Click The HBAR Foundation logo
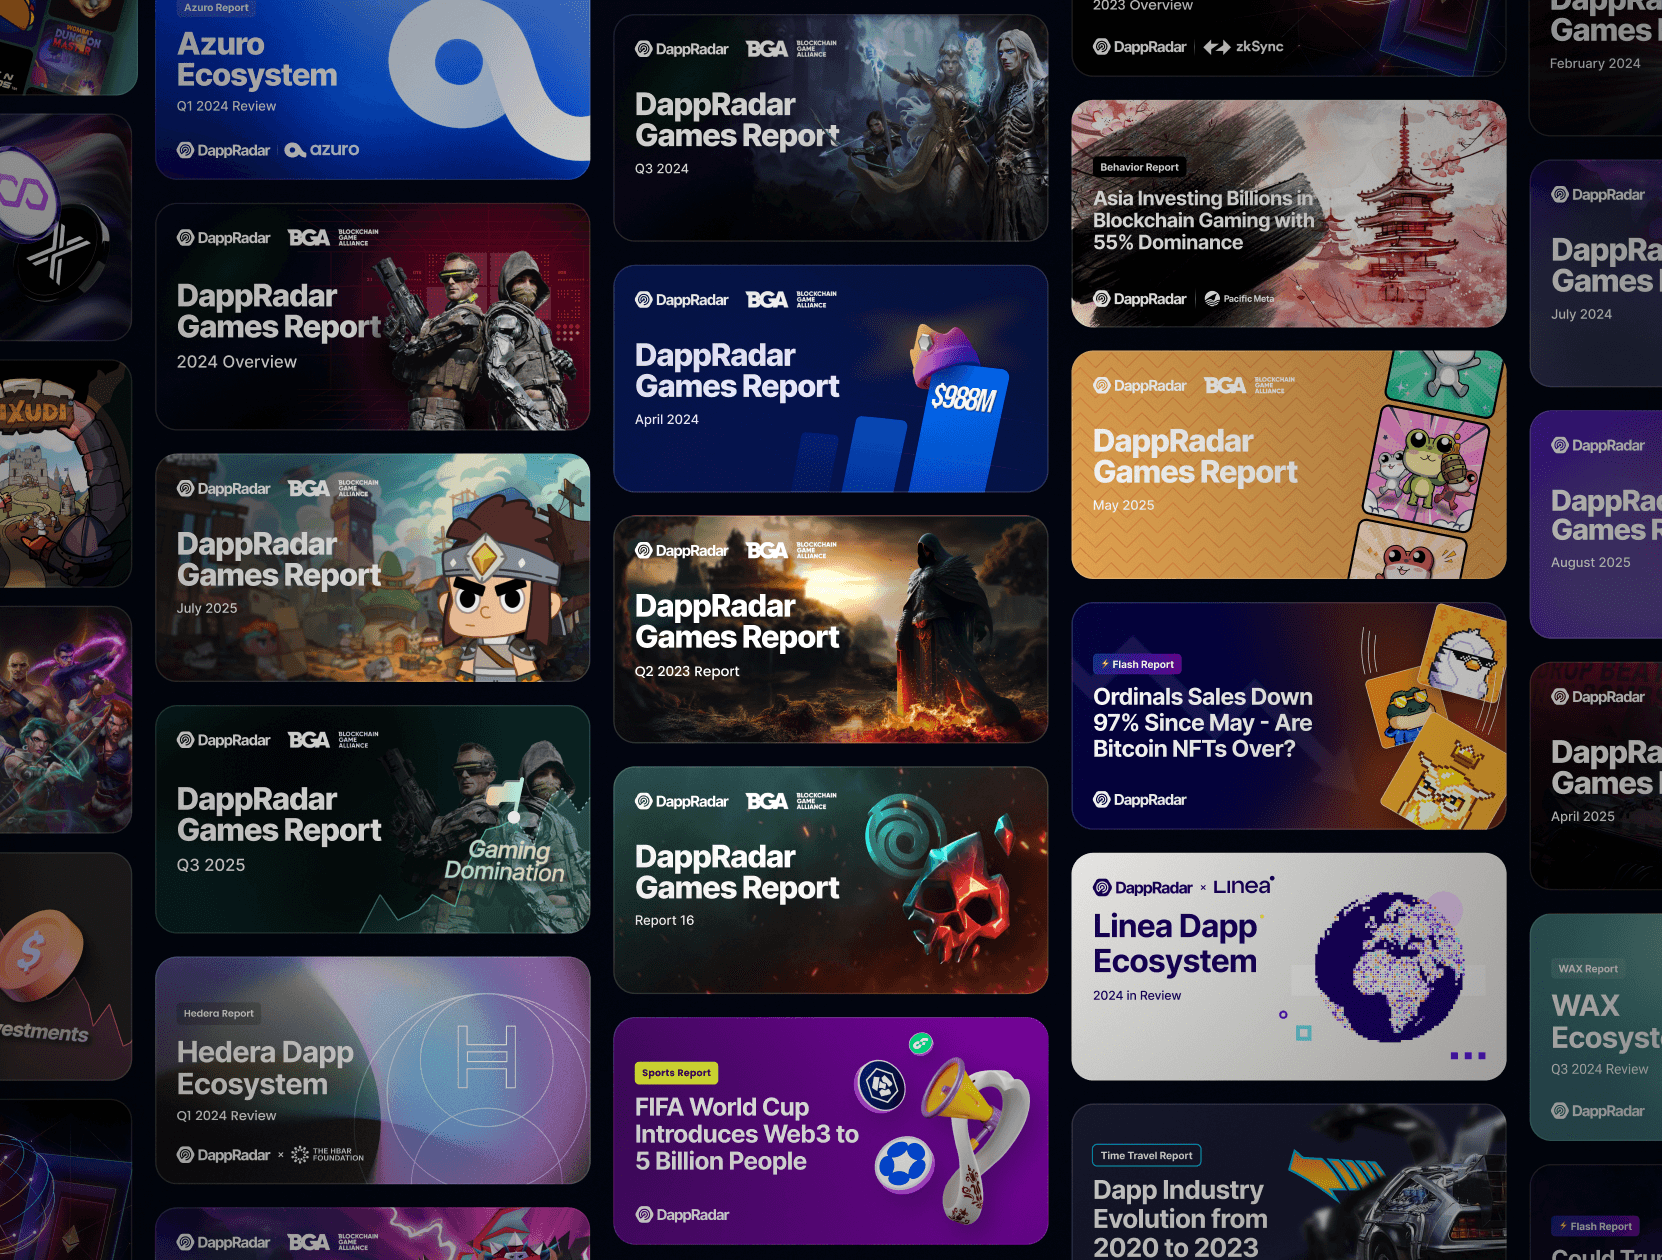This screenshot has height=1260, width=1662. pos(327,1155)
